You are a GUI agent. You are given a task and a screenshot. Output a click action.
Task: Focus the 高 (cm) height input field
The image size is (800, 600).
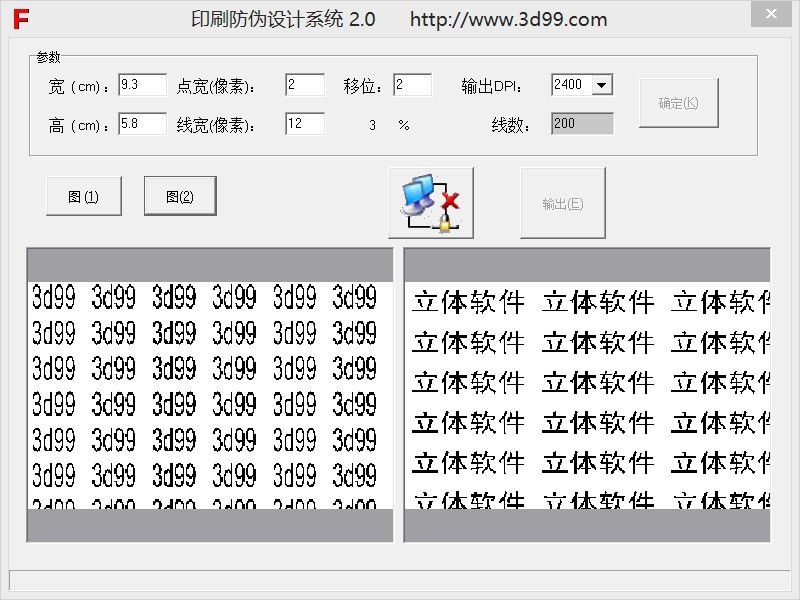click(141, 124)
